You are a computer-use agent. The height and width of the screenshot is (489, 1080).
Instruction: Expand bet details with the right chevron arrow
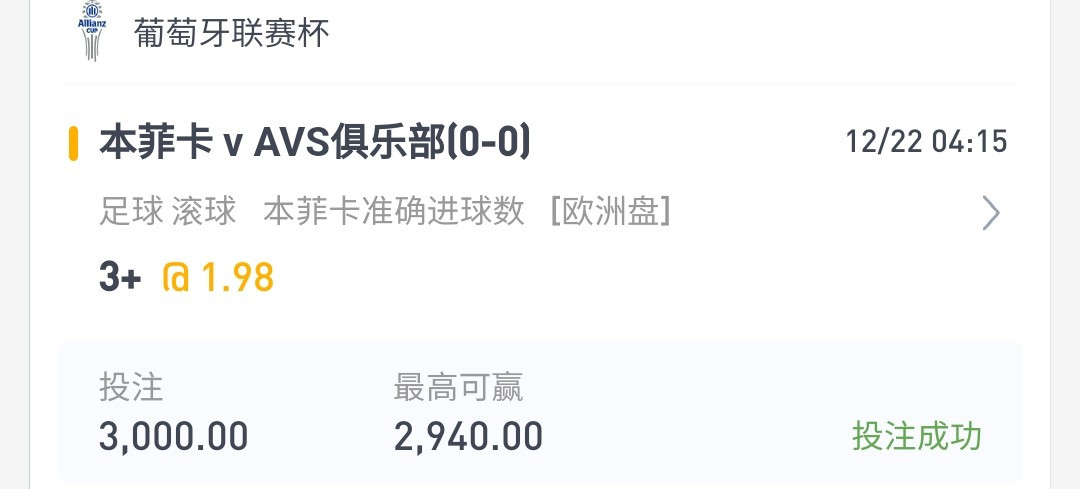coord(990,213)
